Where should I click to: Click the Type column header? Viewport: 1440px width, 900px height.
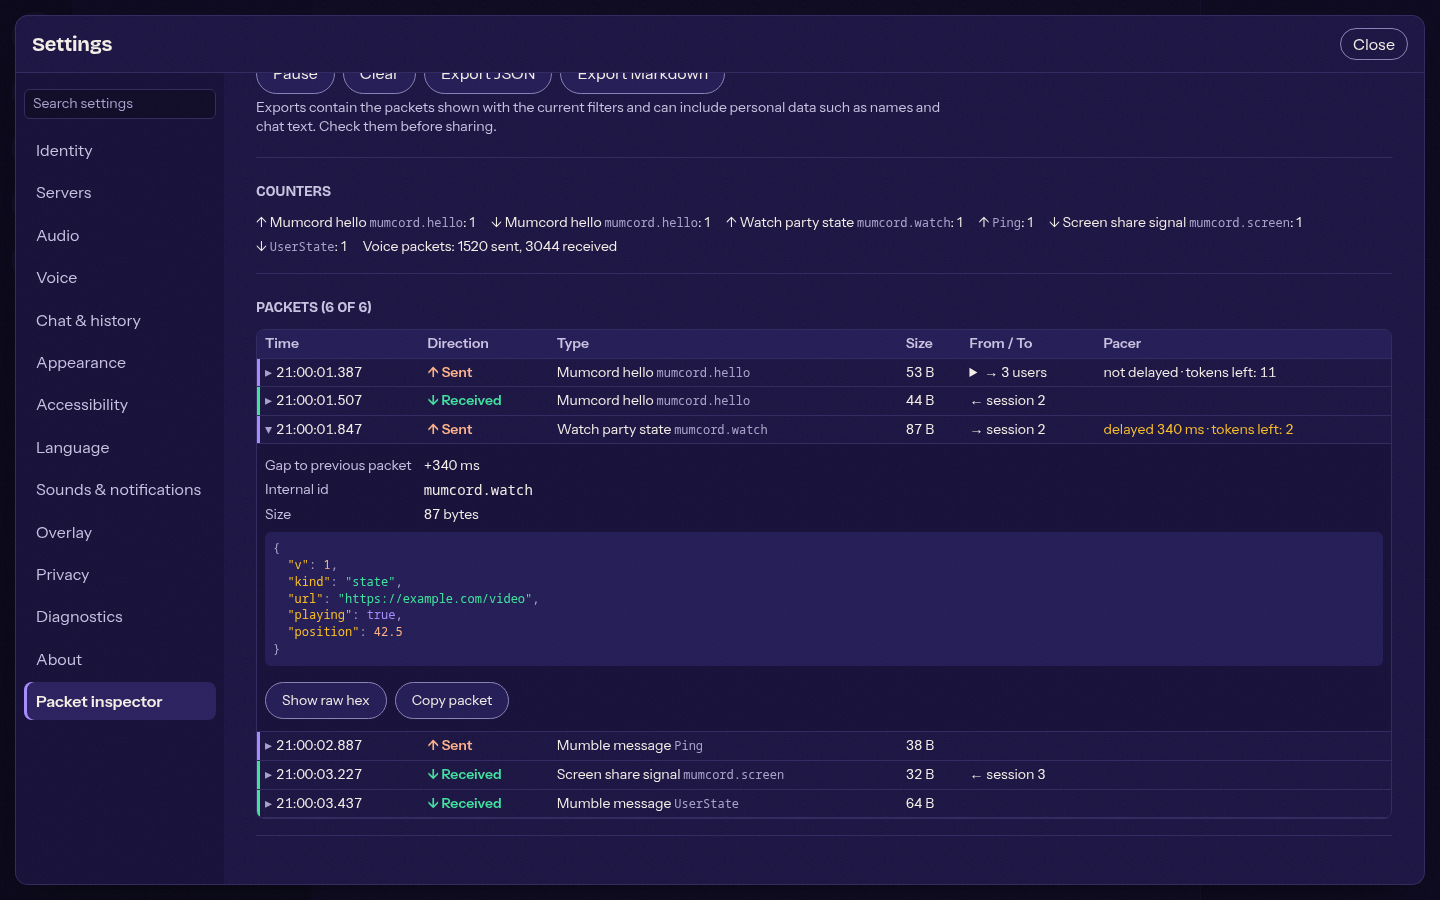573,343
